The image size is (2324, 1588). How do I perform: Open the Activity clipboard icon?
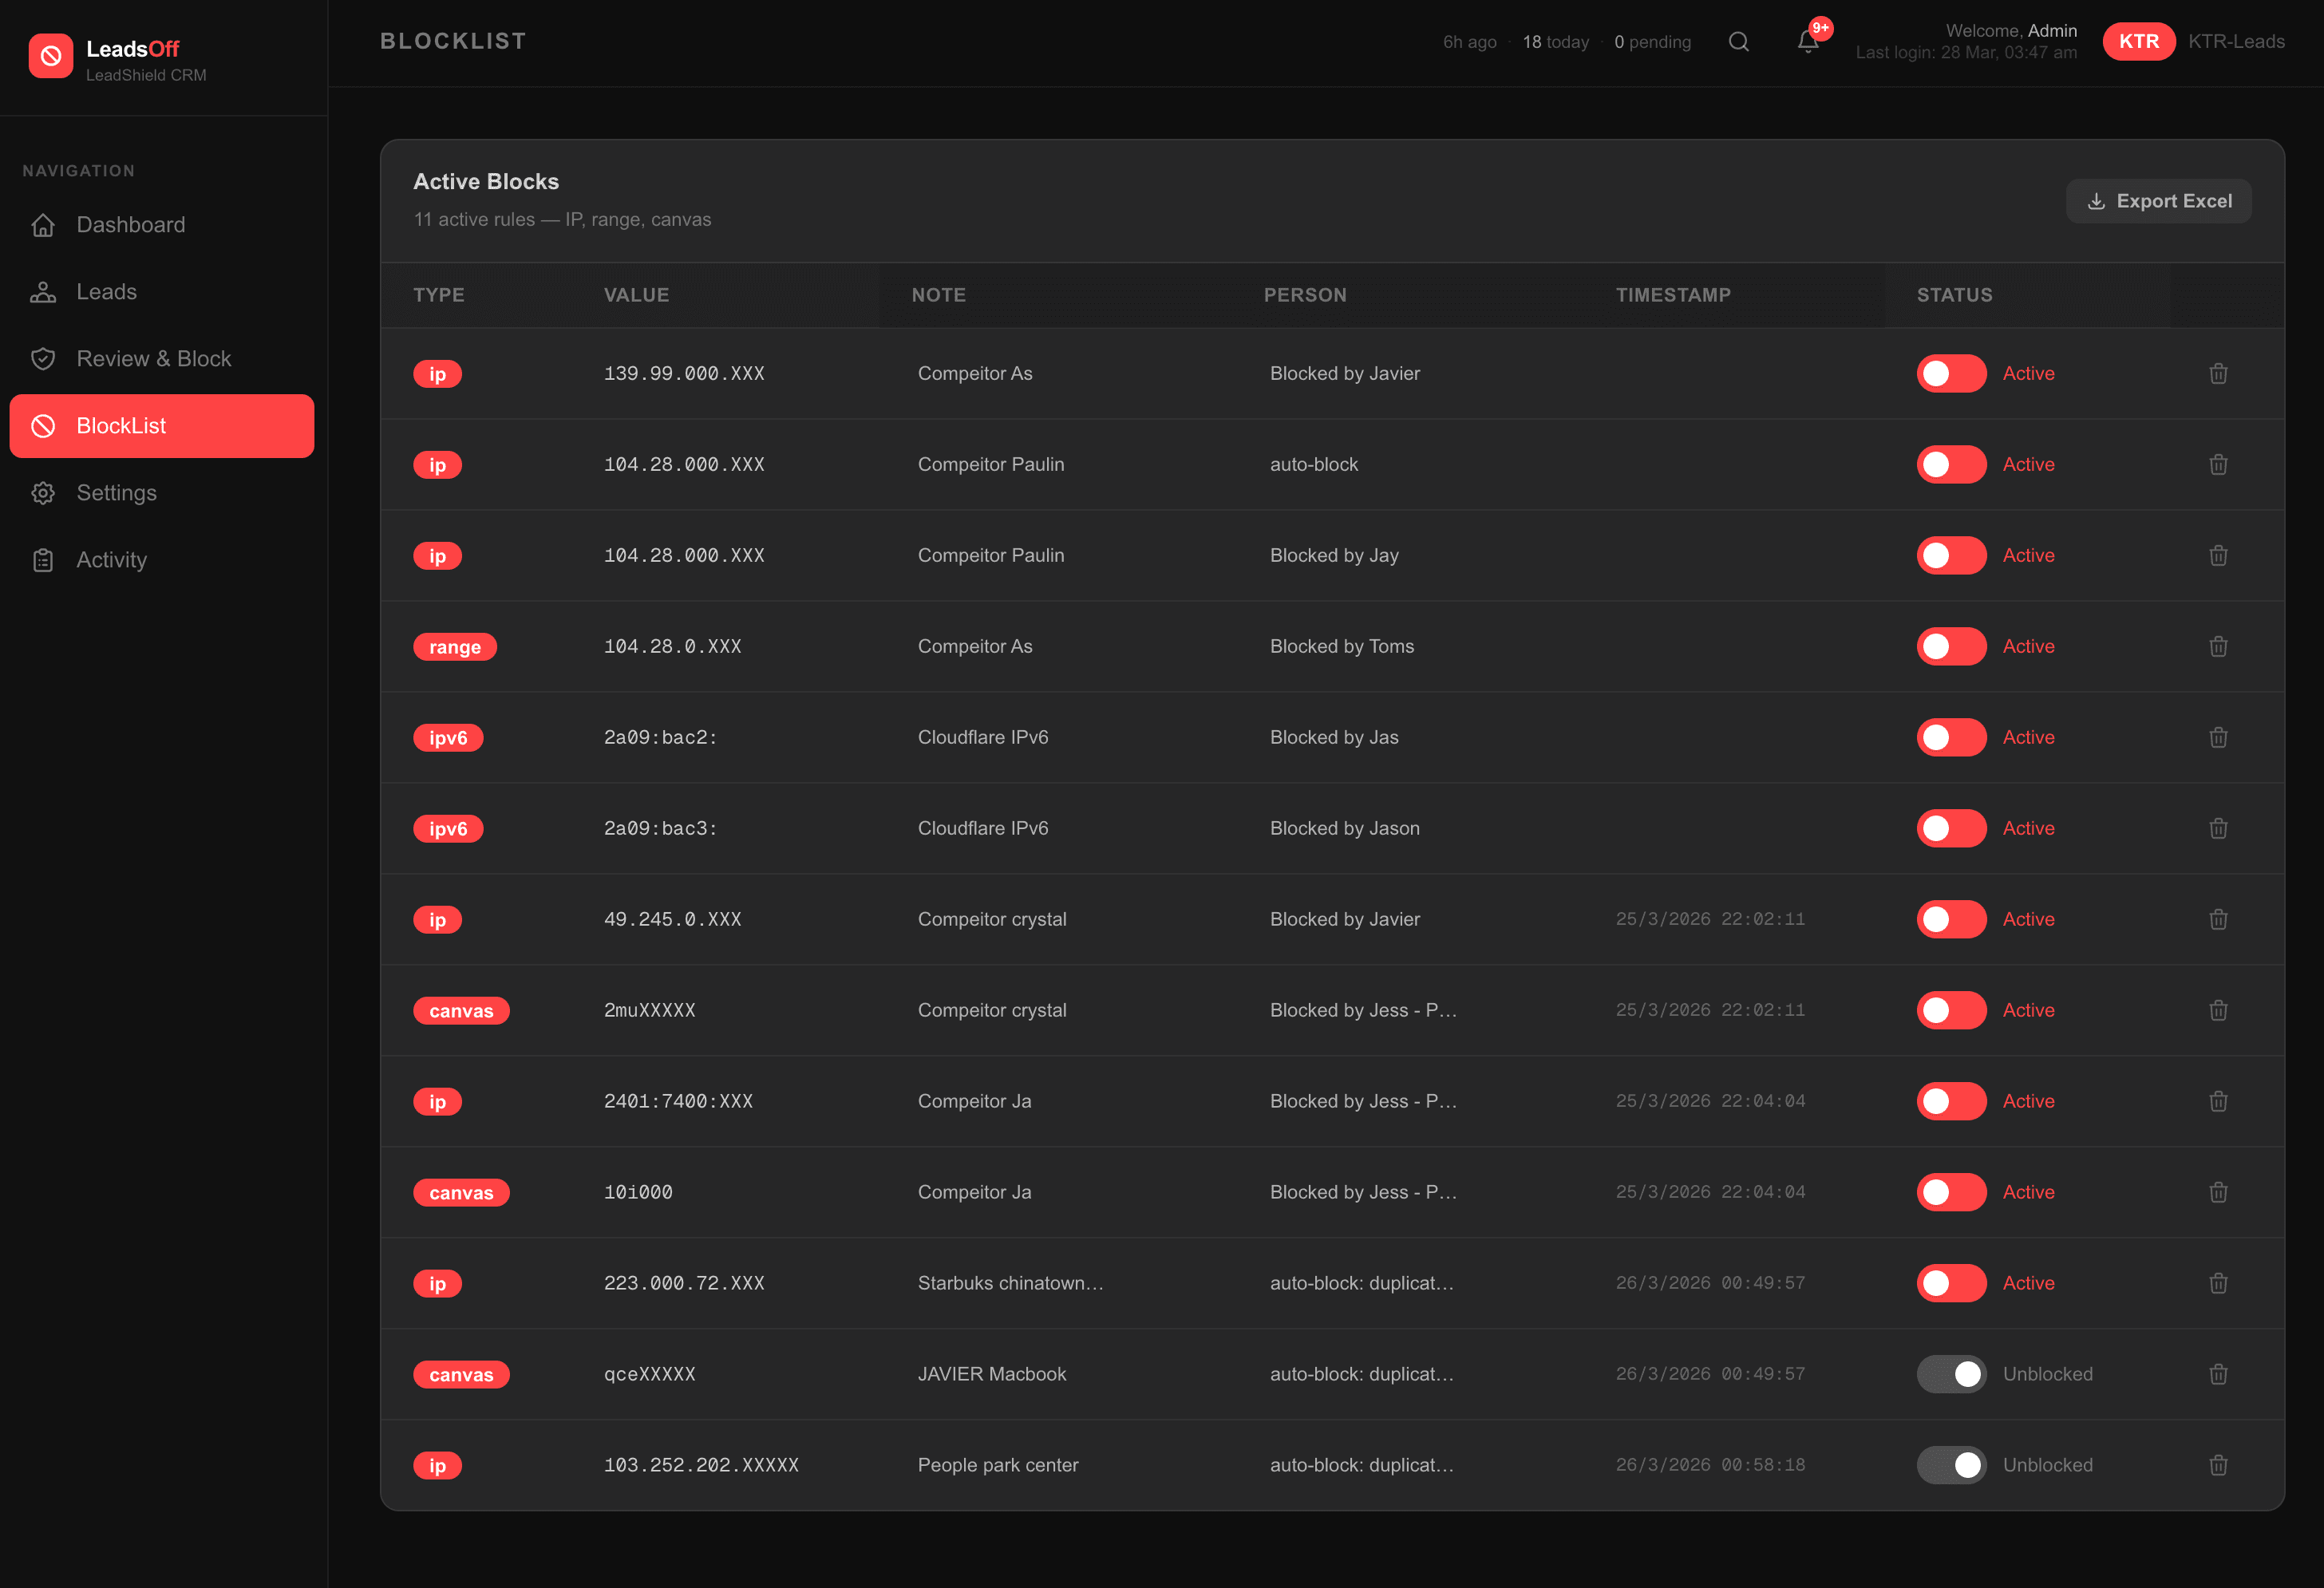point(43,559)
